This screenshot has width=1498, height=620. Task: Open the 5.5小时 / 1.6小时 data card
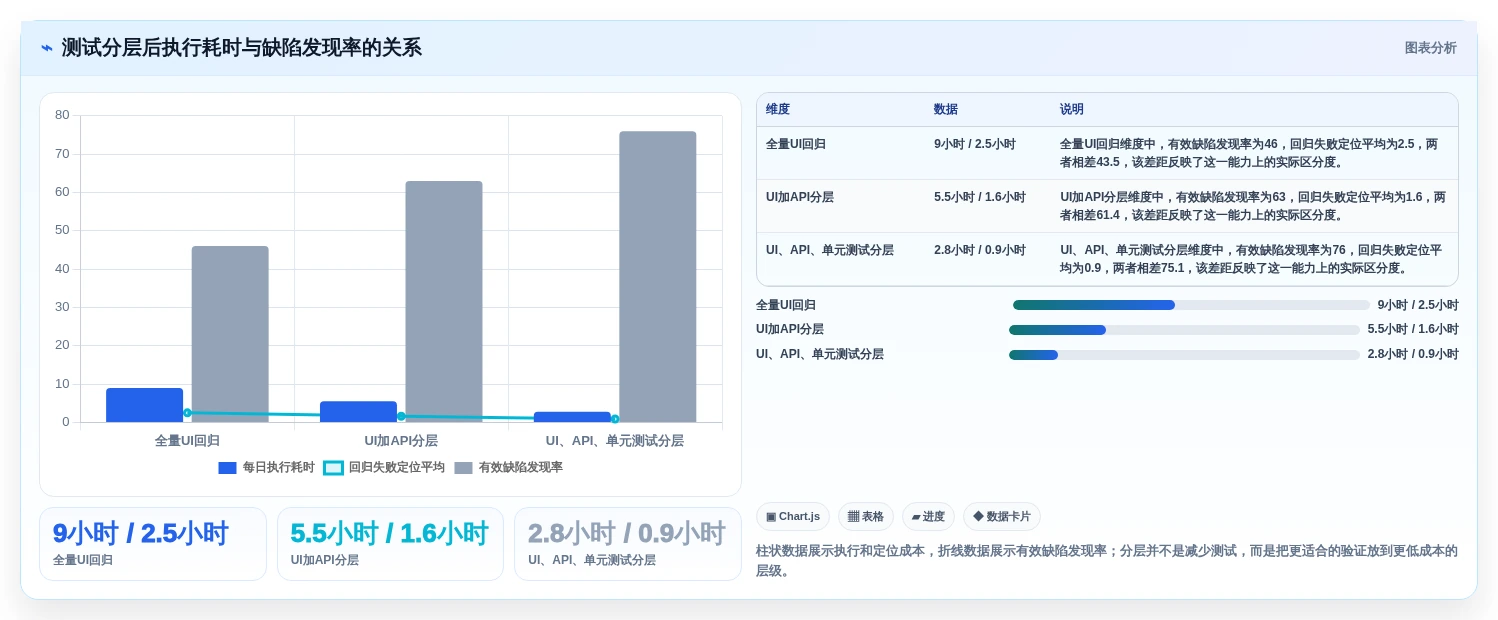[390, 544]
